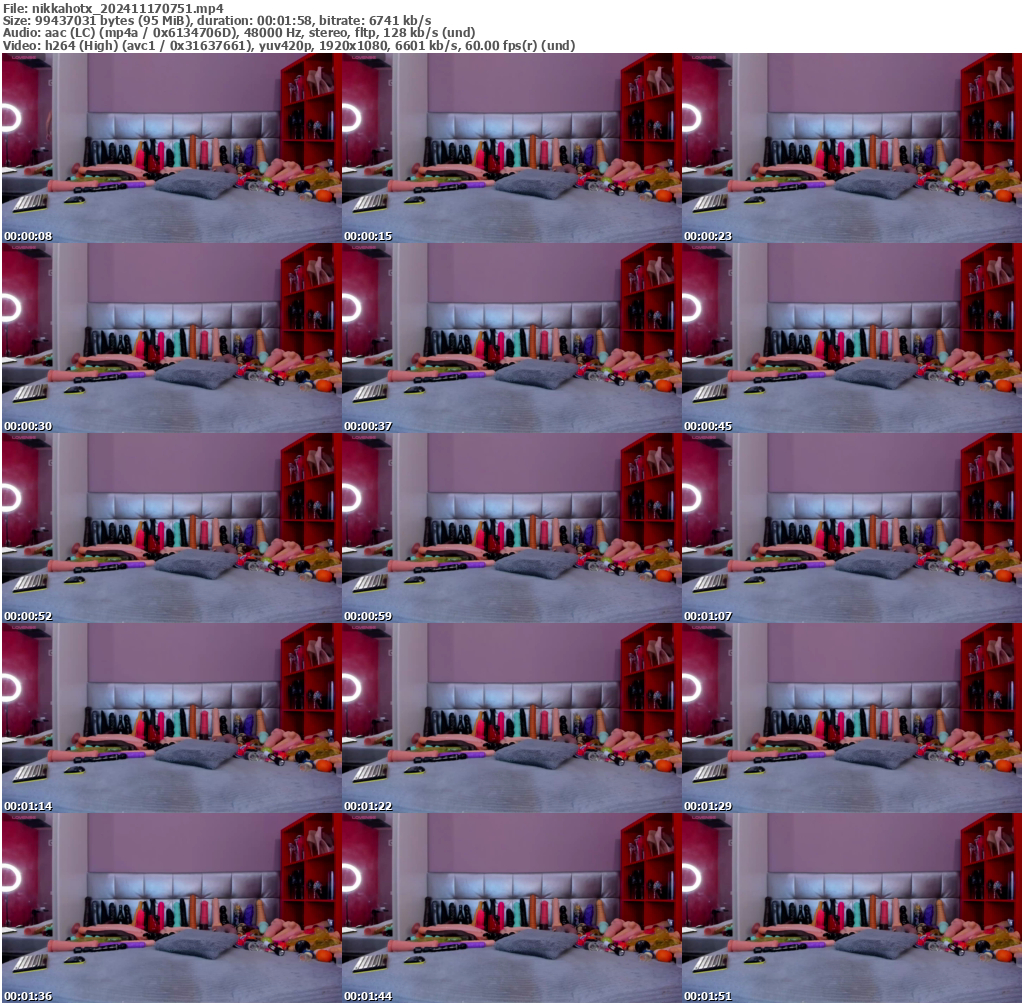
Task: Open the frame marked 00:01:22
Action: tap(511, 718)
